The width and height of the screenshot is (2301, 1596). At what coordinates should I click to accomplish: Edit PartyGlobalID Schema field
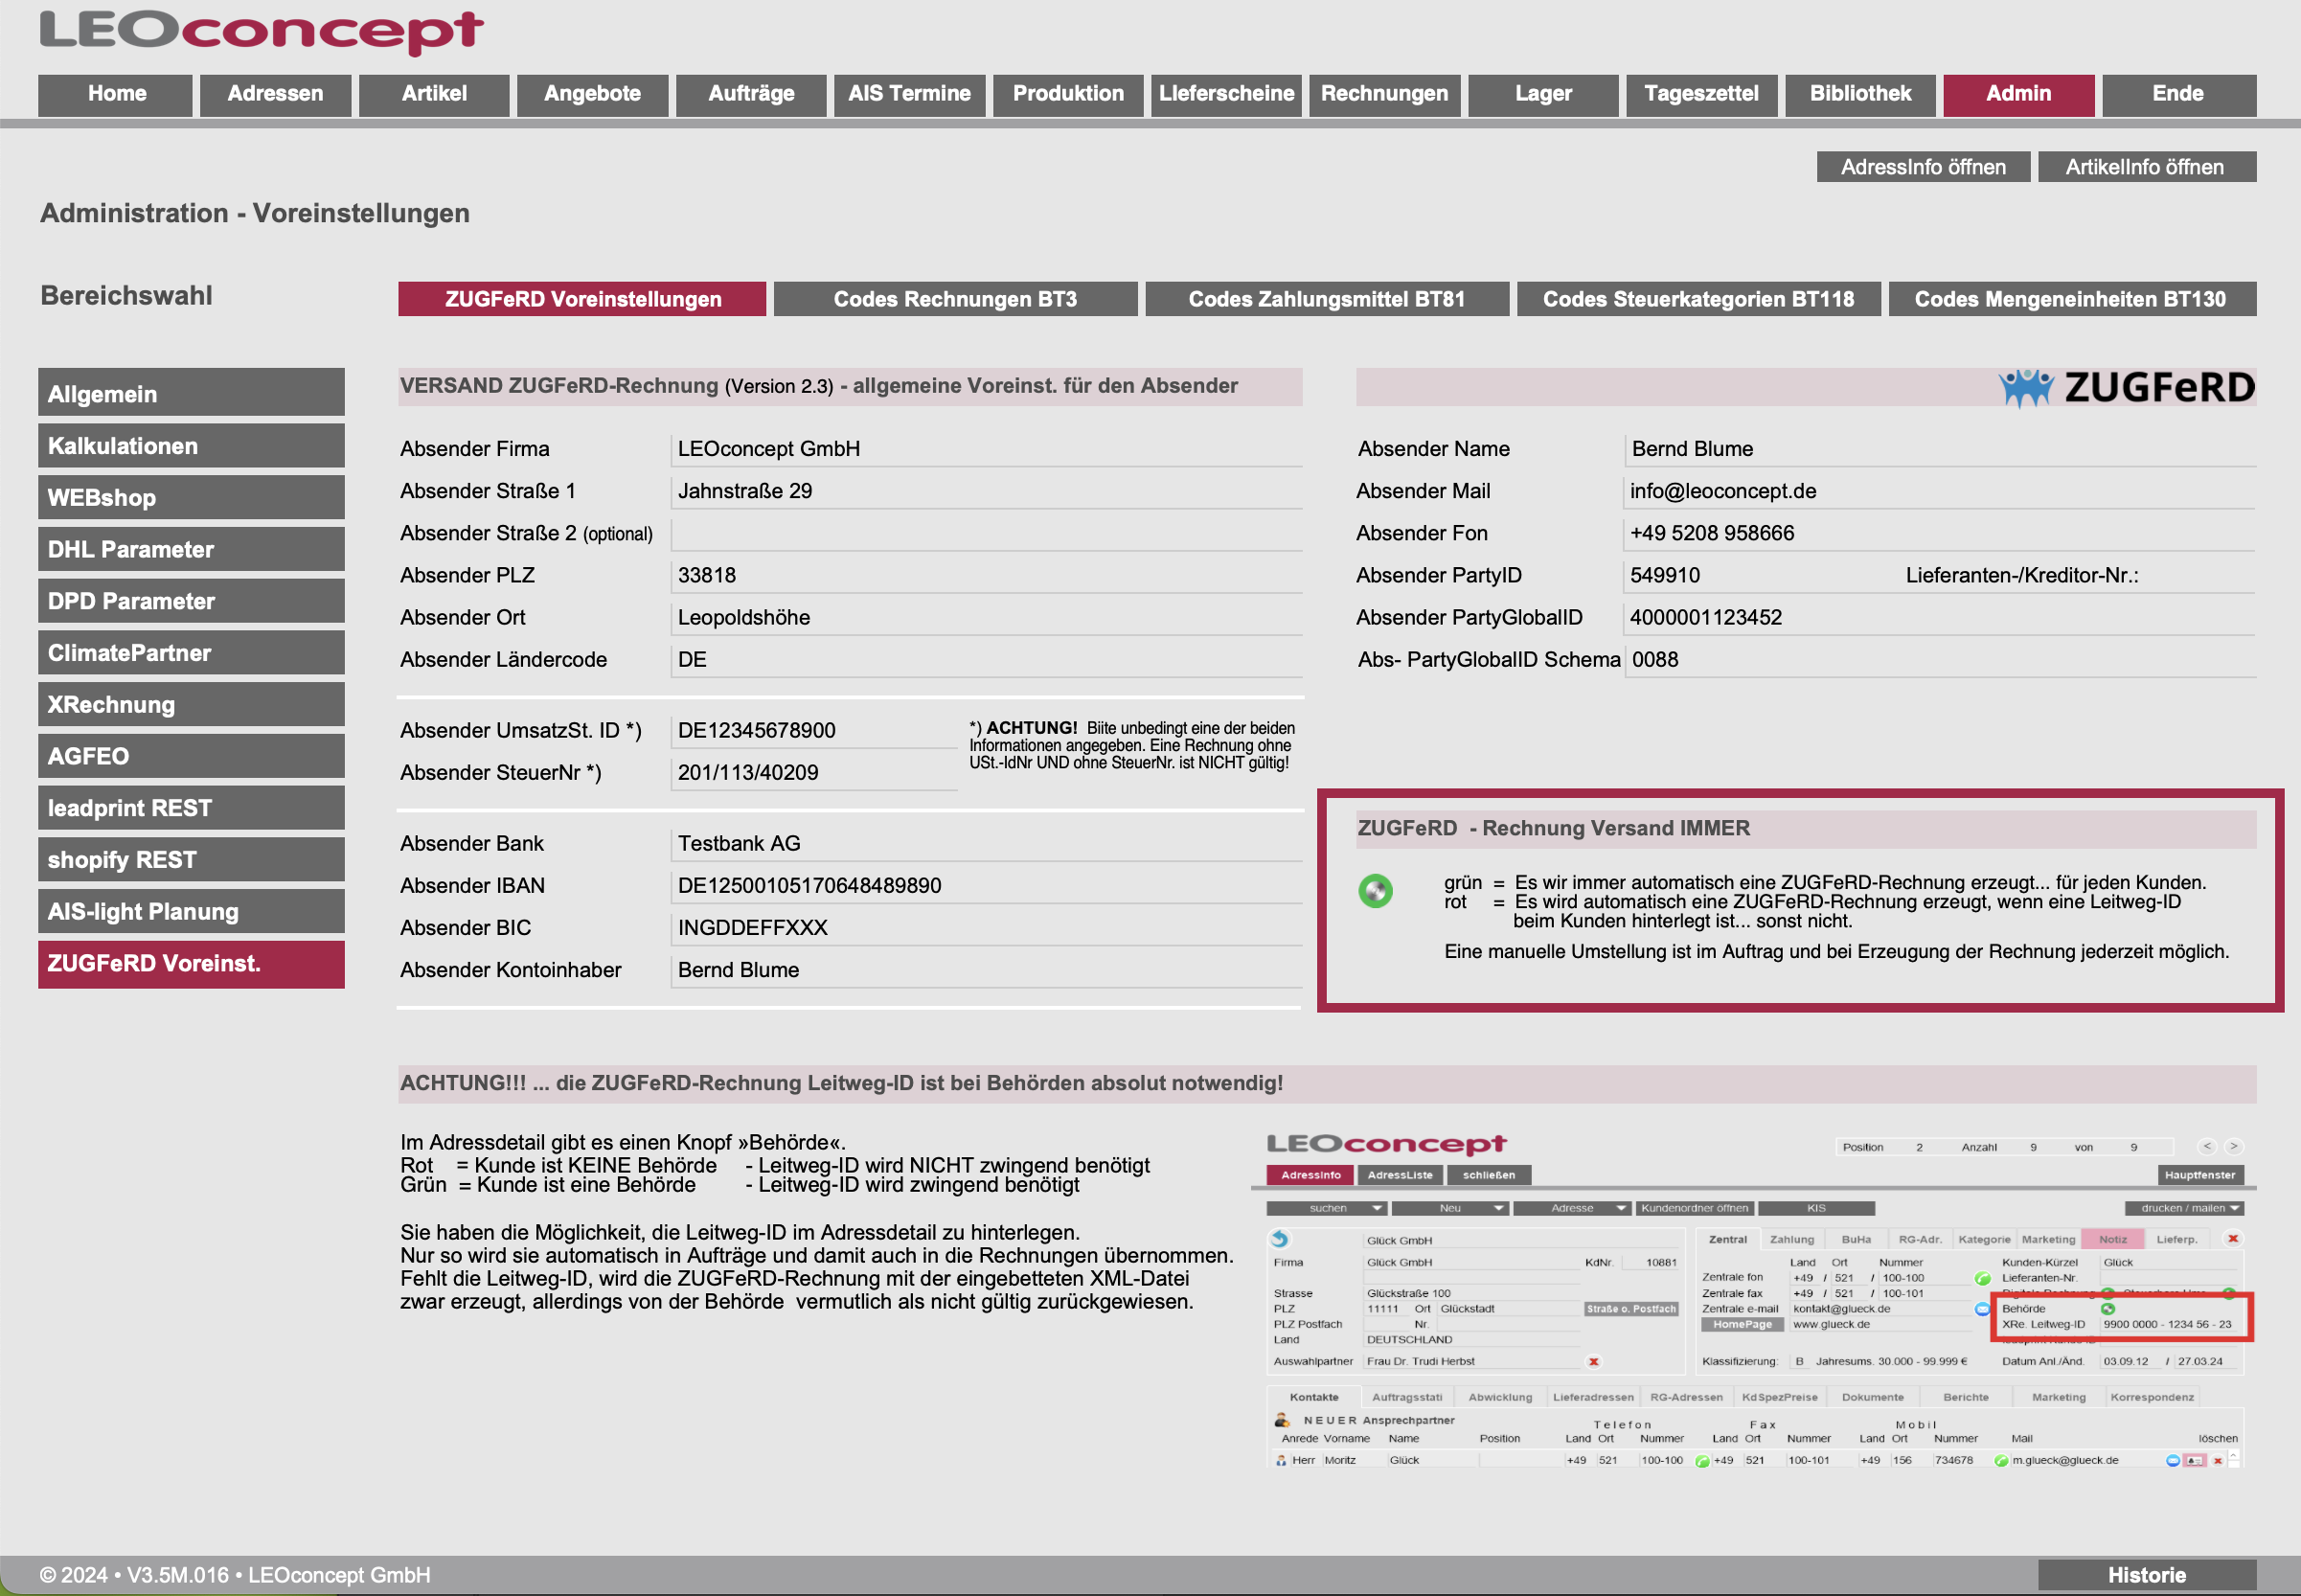pos(1940,659)
